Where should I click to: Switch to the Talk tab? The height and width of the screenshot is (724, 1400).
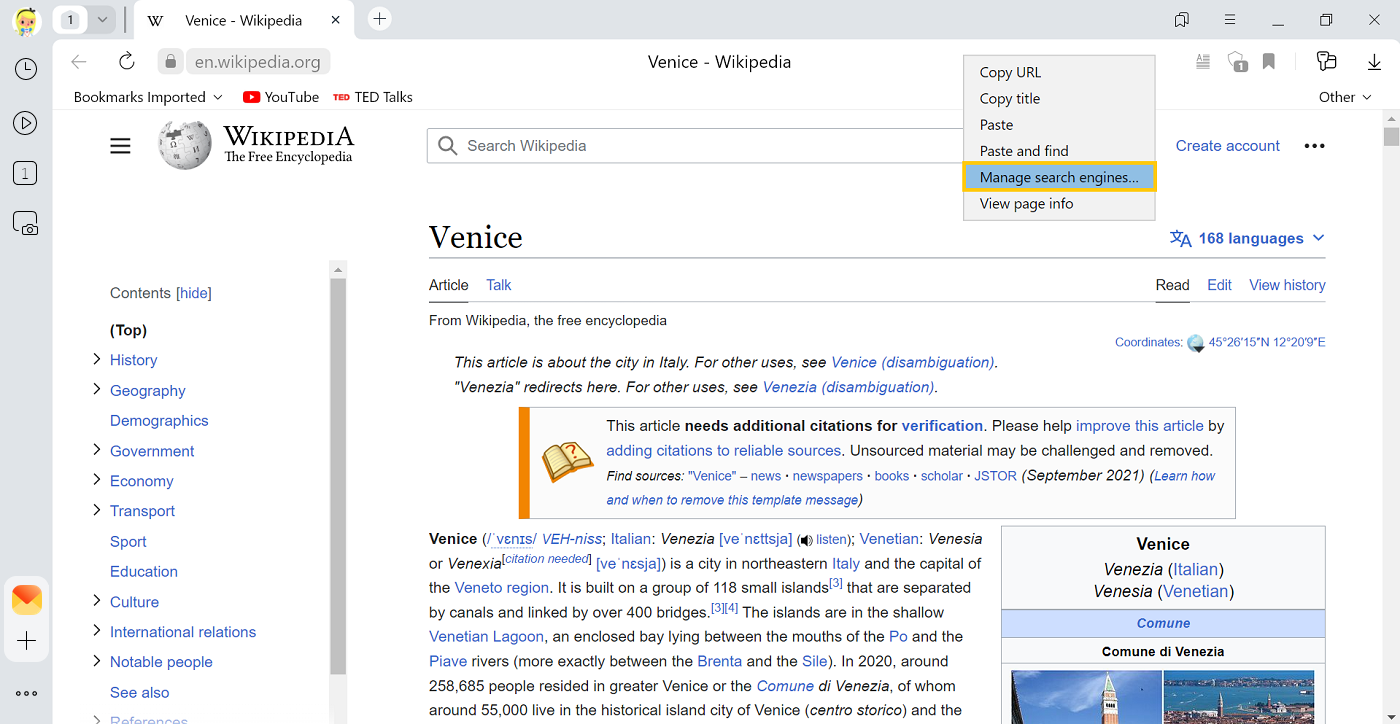coord(498,285)
